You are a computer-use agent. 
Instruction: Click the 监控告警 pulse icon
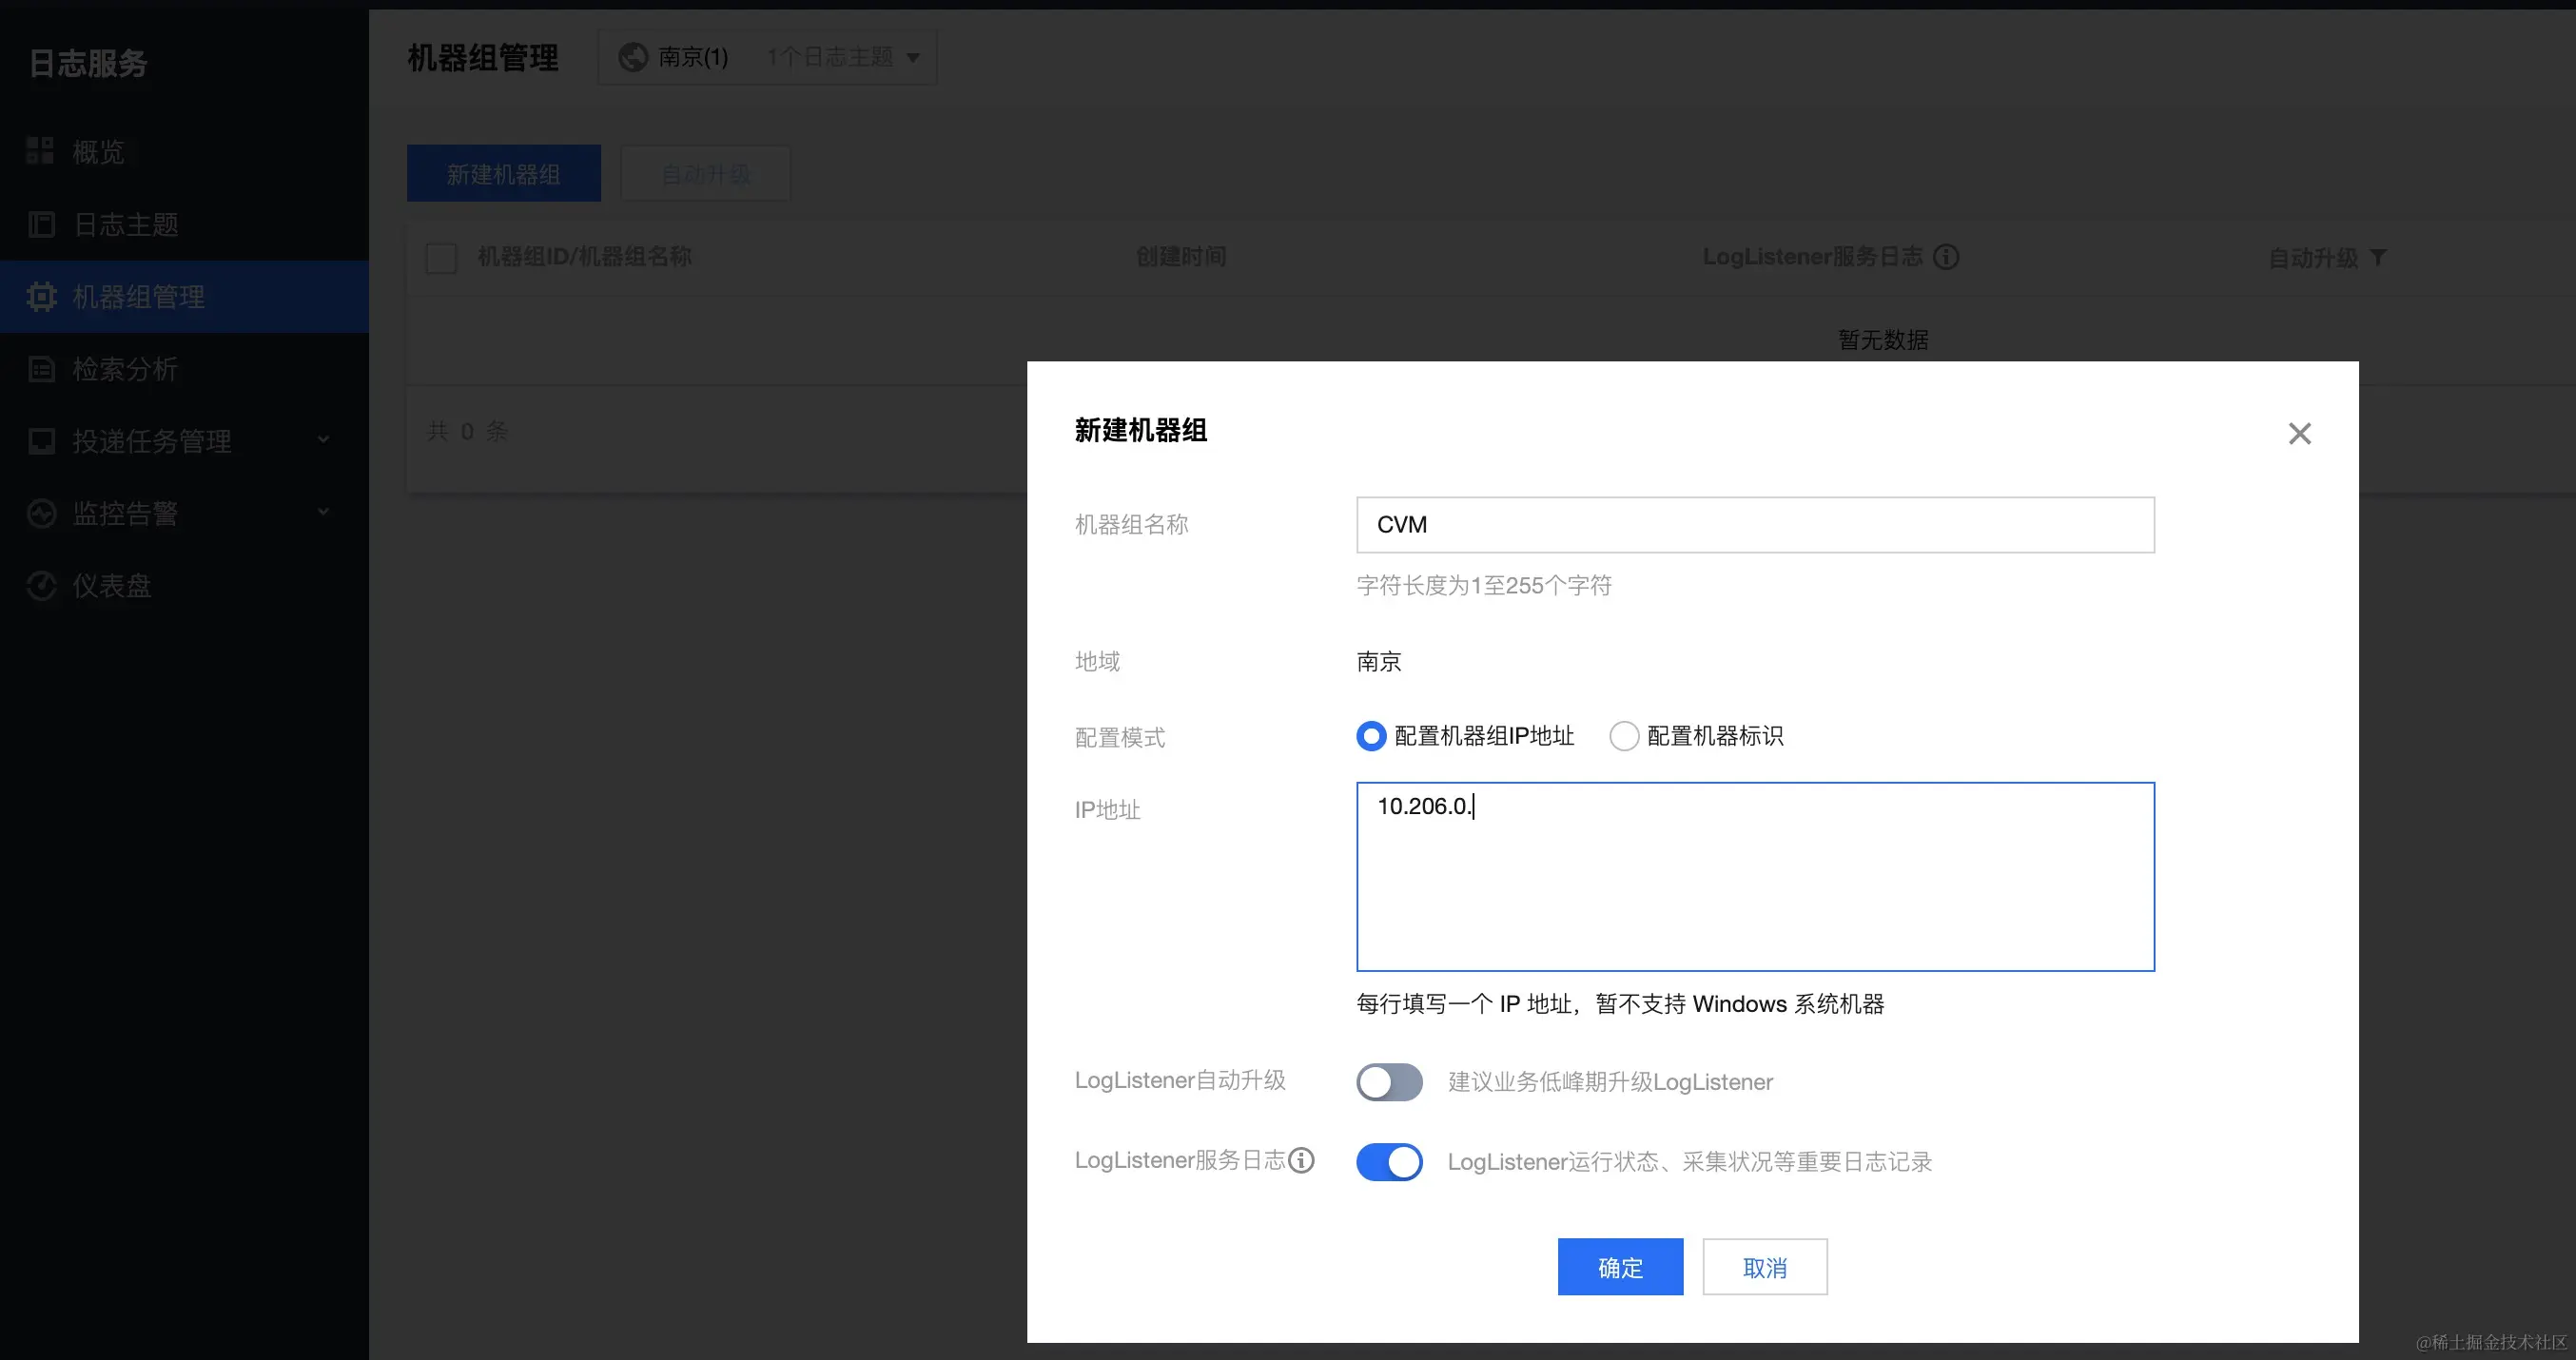pyautogui.click(x=41, y=514)
